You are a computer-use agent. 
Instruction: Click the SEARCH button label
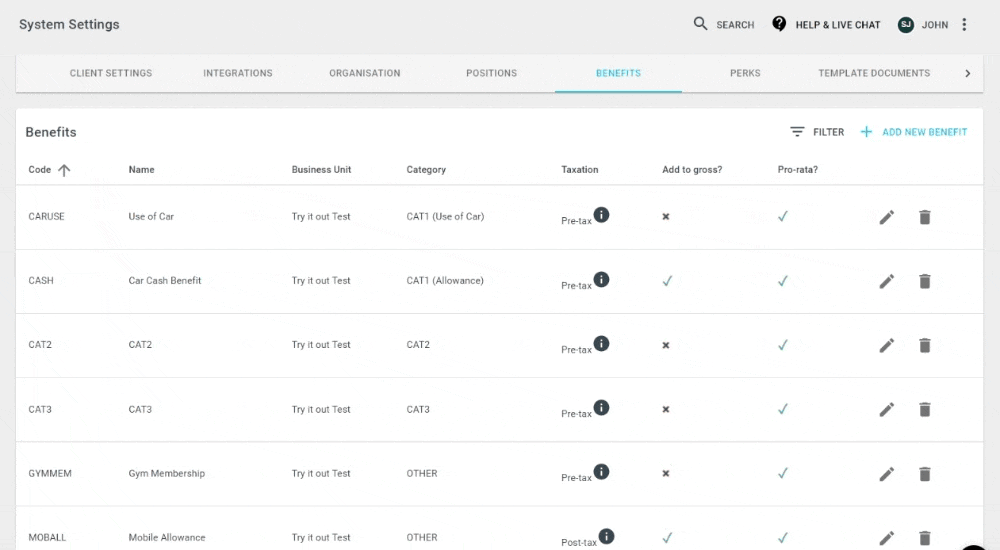tap(735, 25)
